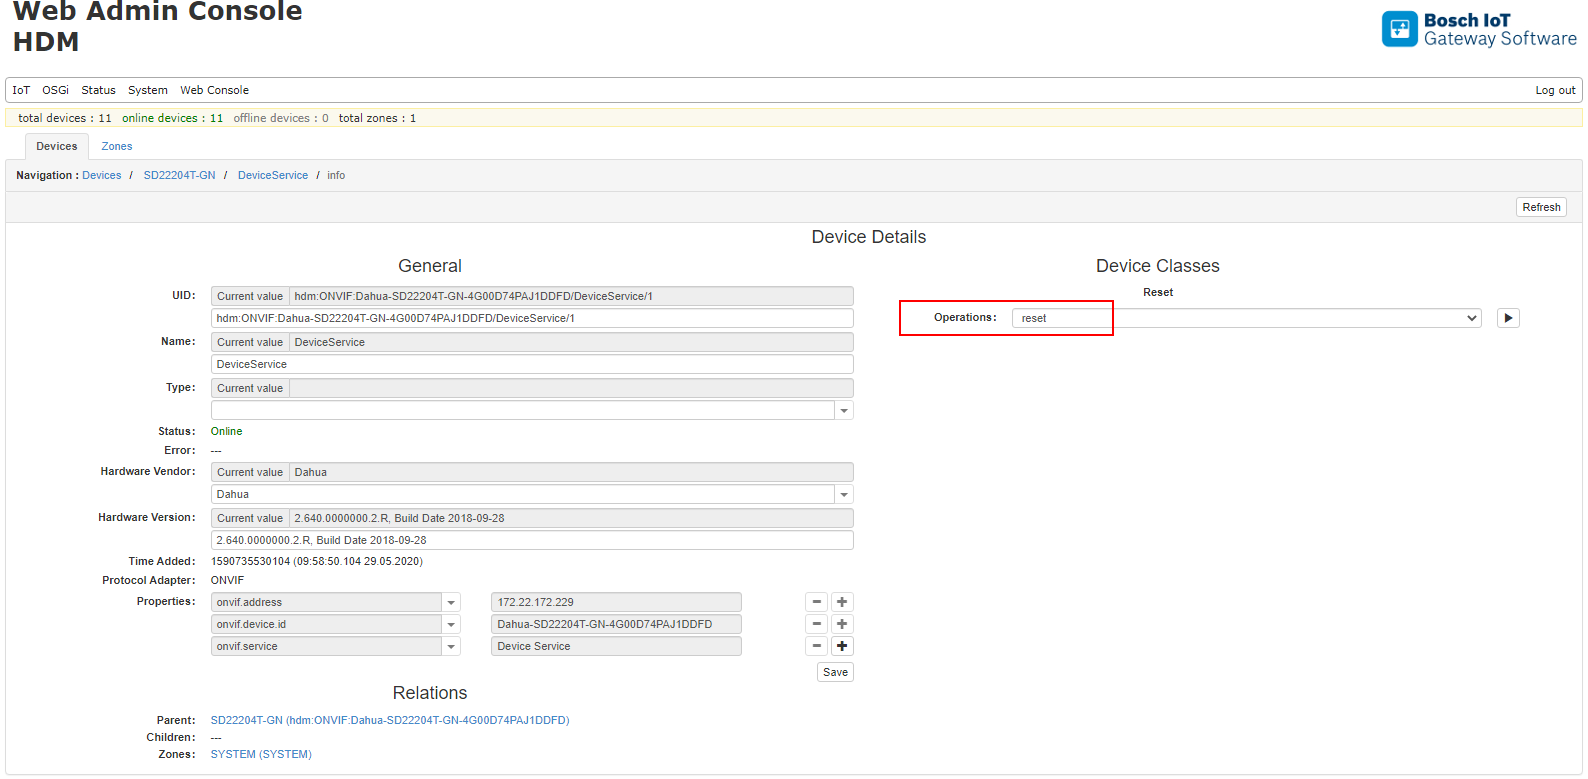Open the Operations reset dropdown
This screenshot has height=779, width=1588.
[x=1245, y=318]
